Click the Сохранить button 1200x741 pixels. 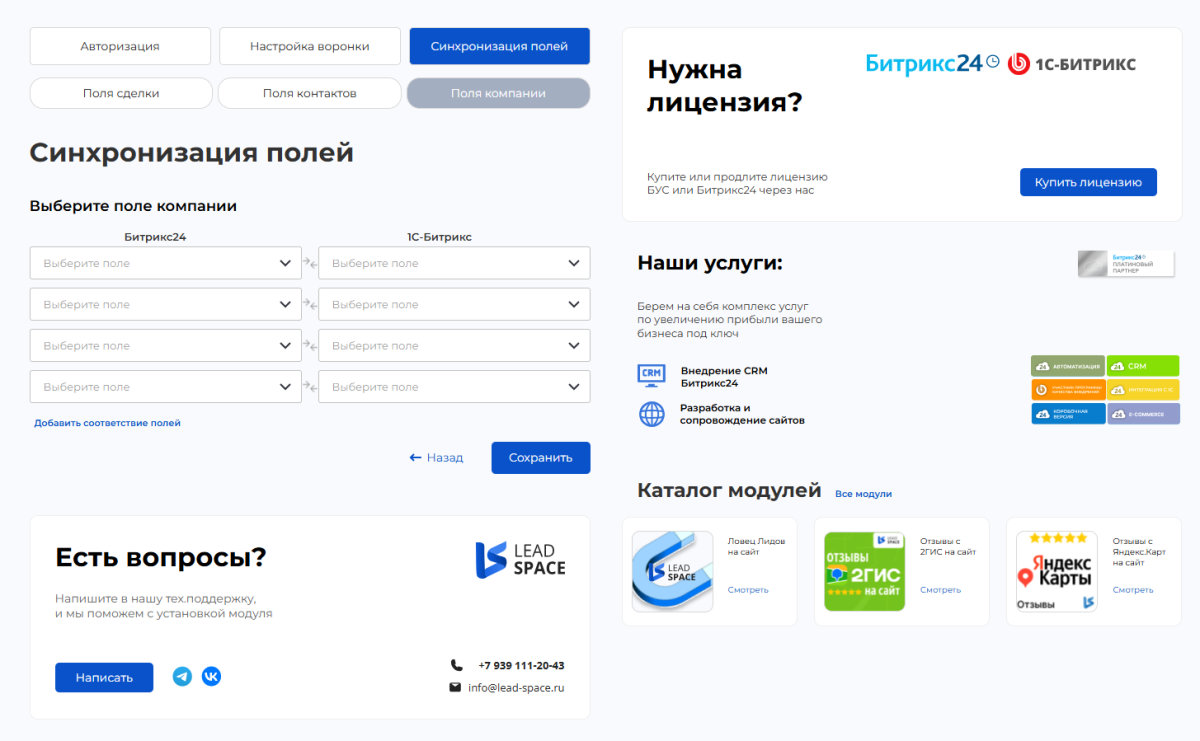tap(540, 457)
